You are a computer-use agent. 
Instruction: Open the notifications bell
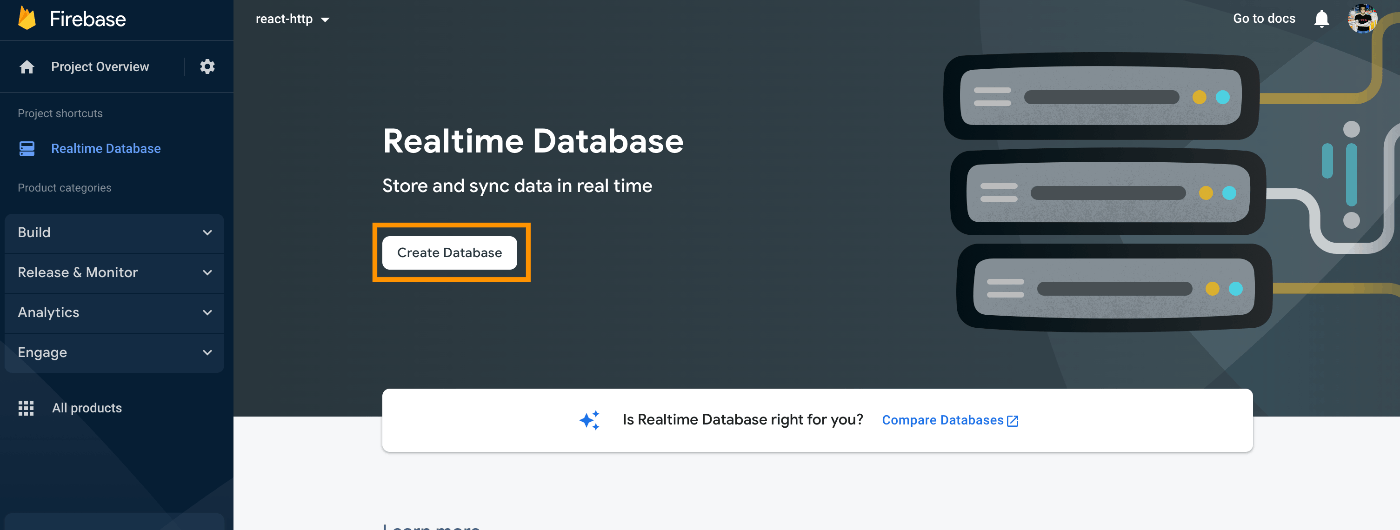pos(1322,19)
